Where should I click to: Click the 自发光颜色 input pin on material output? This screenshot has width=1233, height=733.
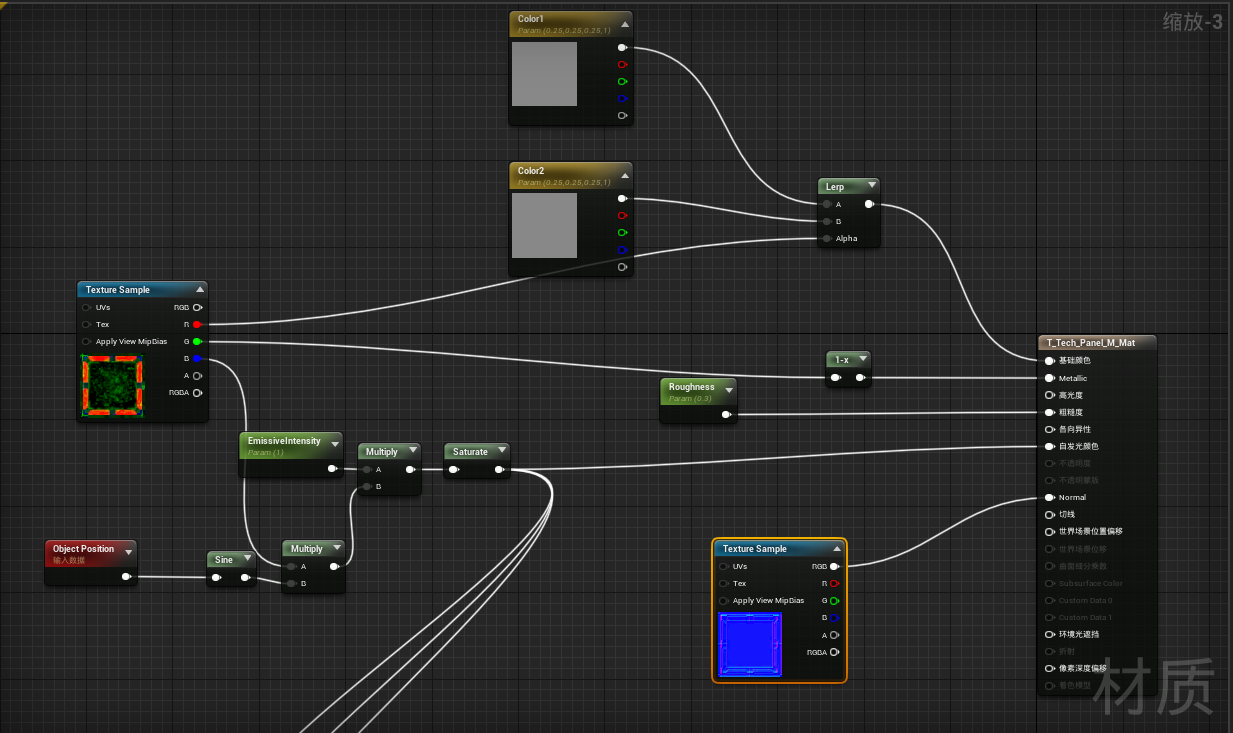[1049, 446]
